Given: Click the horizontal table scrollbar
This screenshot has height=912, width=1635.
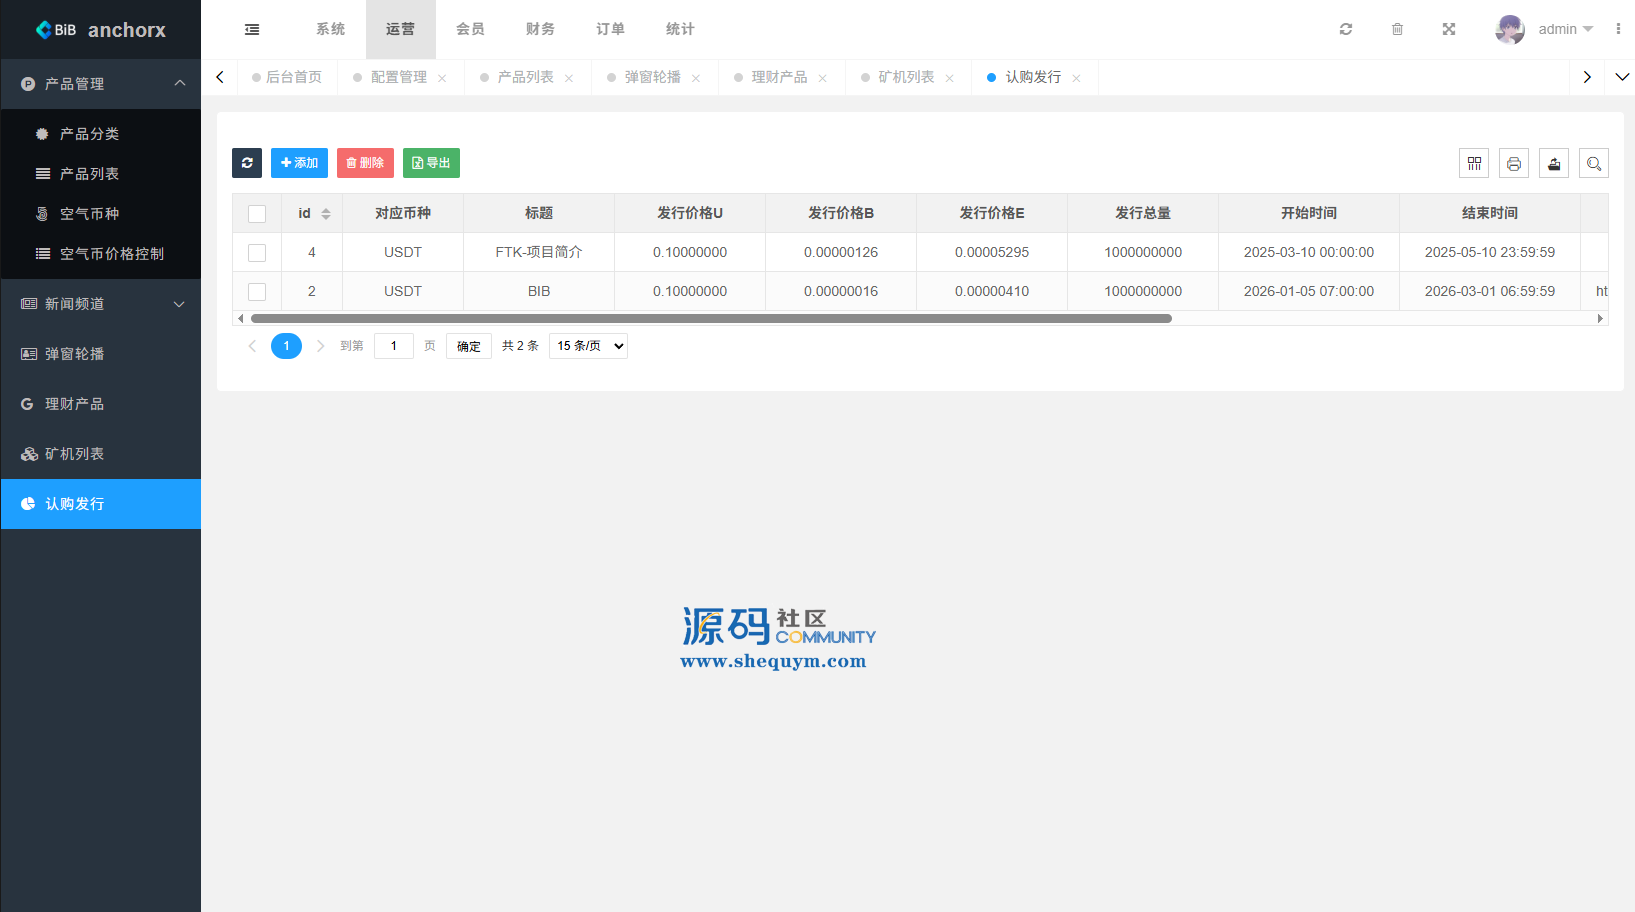Looking at the screenshot, I should [710, 319].
